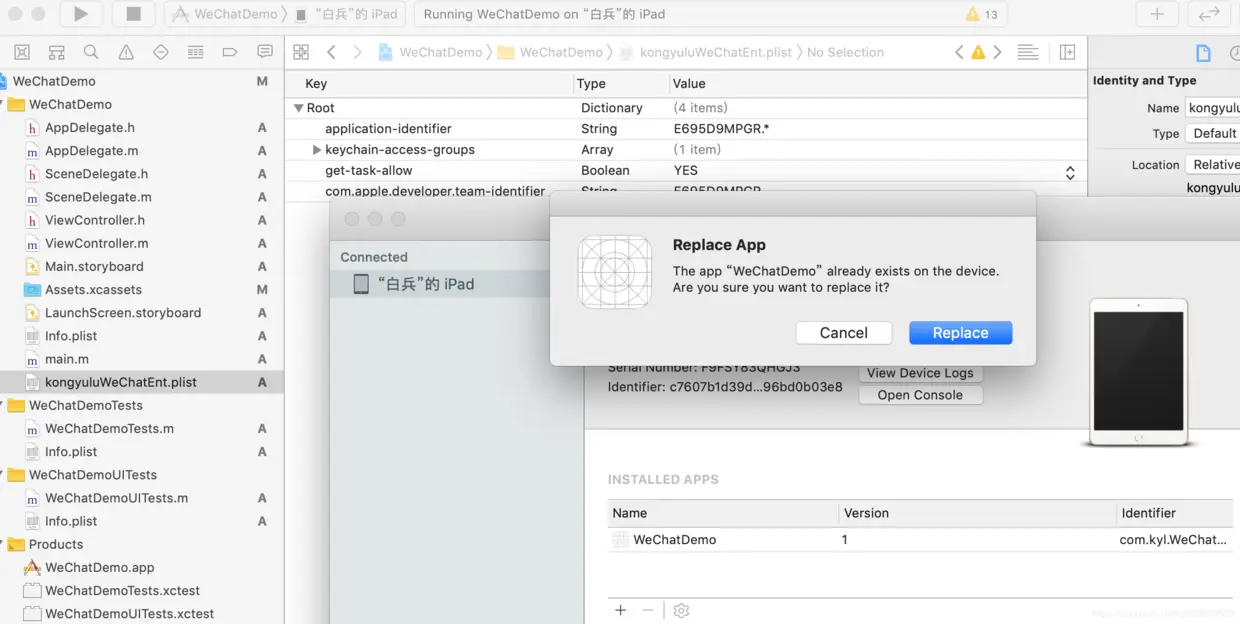Click View Device Logs button
The height and width of the screenshot is (624, 1240).
920,373
